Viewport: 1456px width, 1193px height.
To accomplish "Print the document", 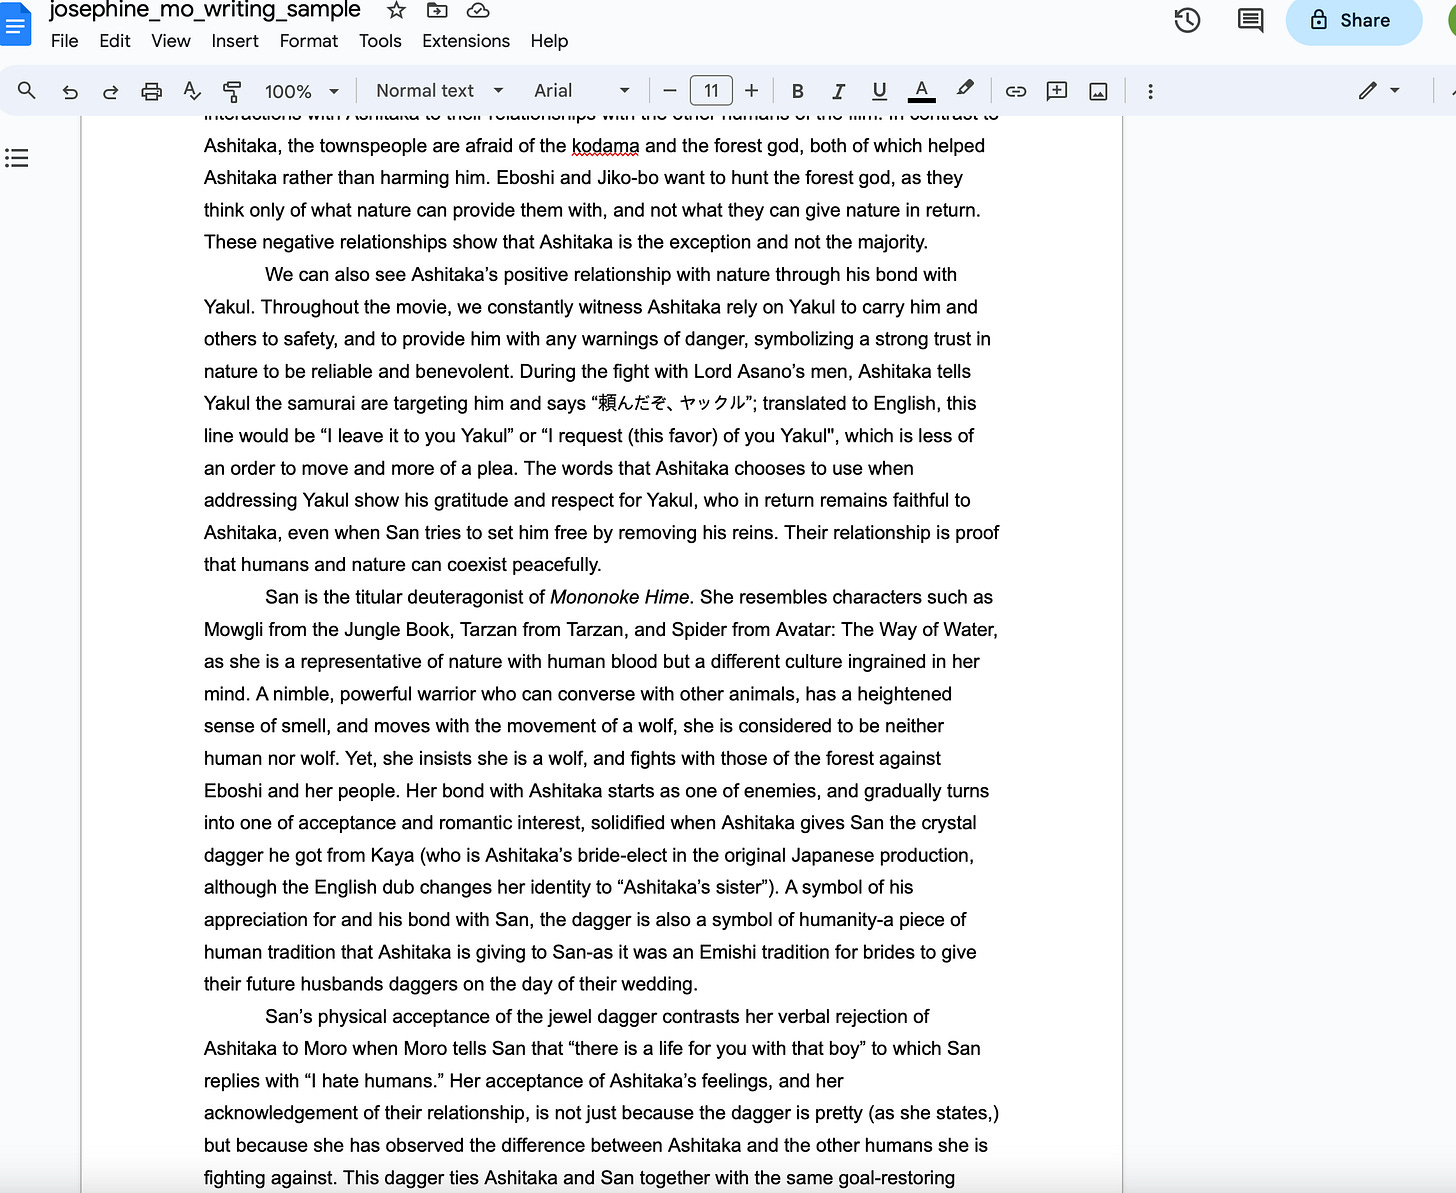I will click(x=151, y=92).
